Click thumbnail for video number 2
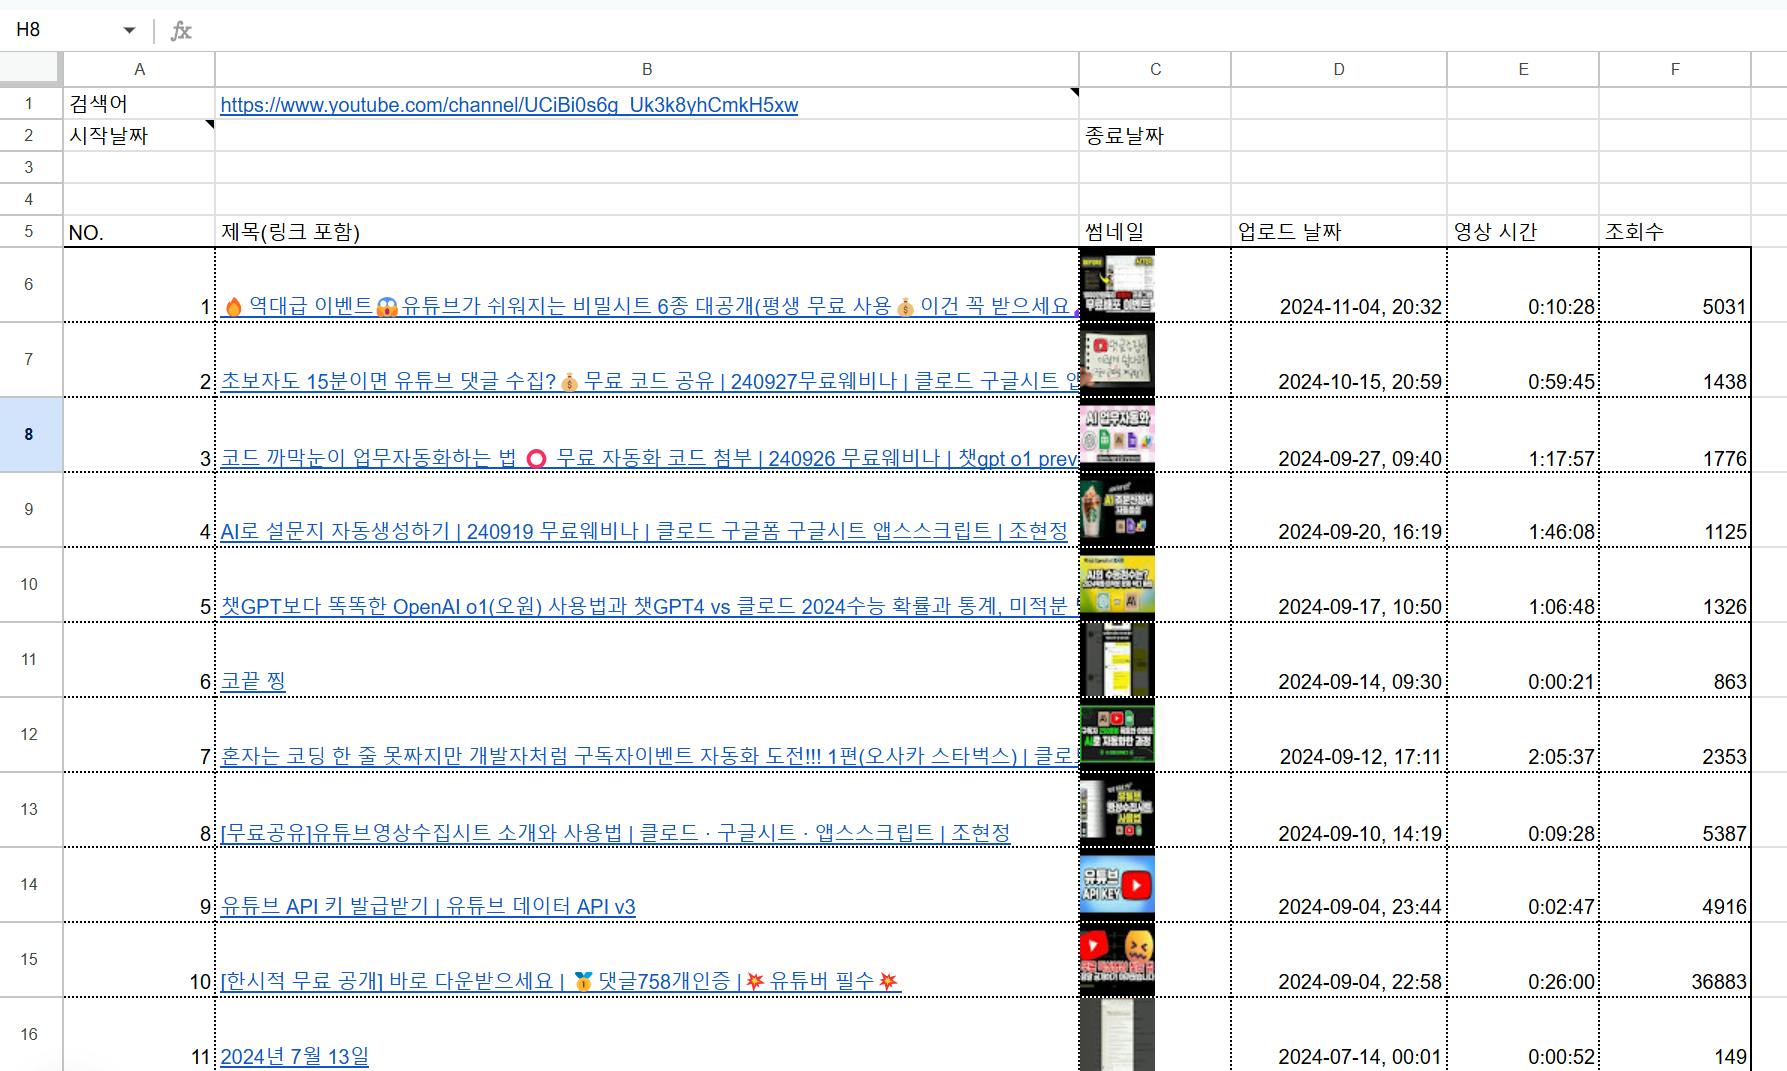 (1117, 360)
